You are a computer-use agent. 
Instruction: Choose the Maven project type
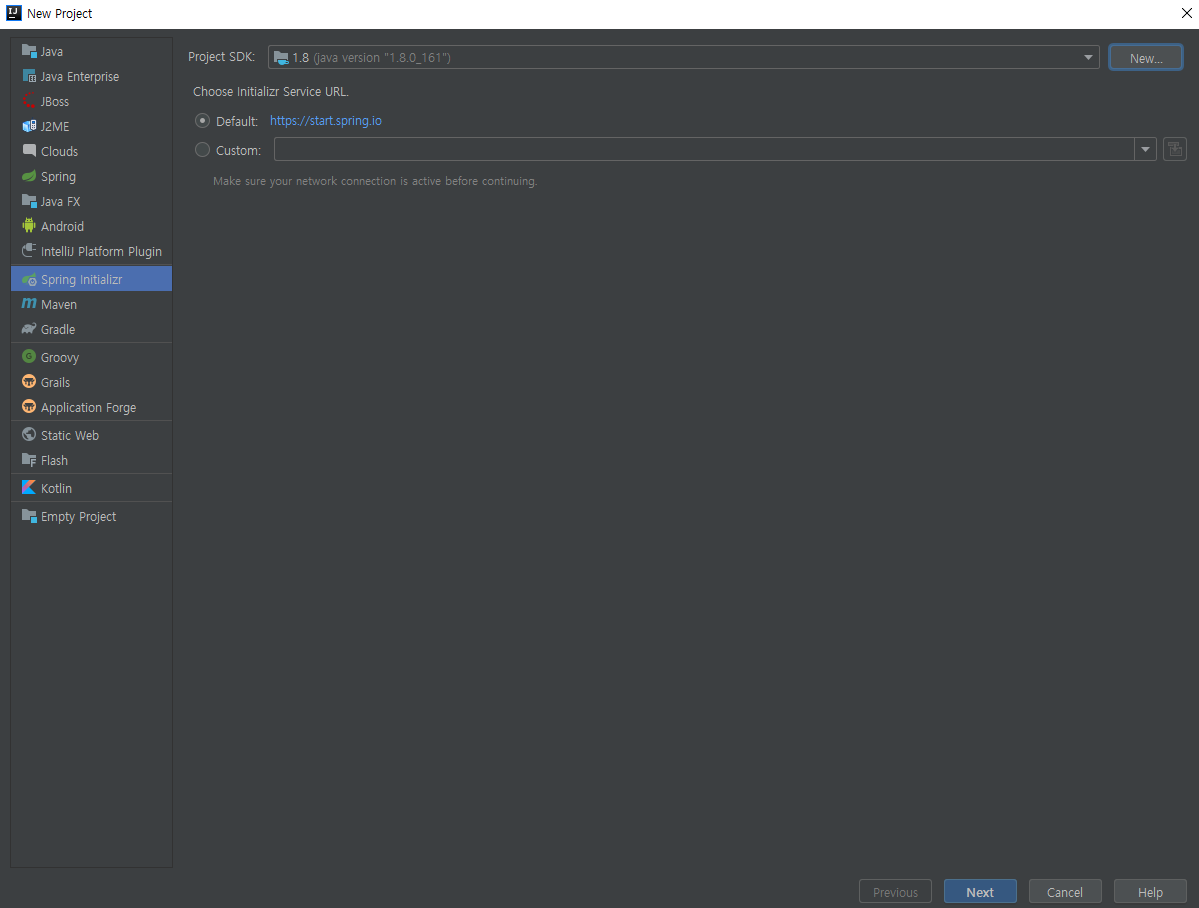click(92, 304)
